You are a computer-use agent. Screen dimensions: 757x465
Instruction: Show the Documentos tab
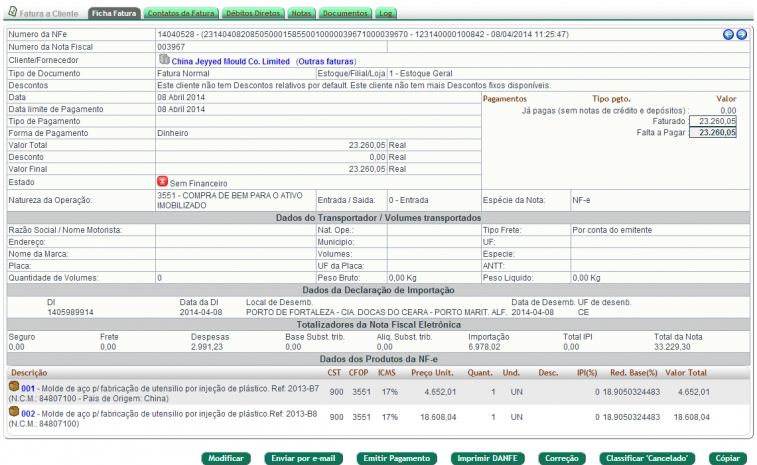tap(345, 14)
